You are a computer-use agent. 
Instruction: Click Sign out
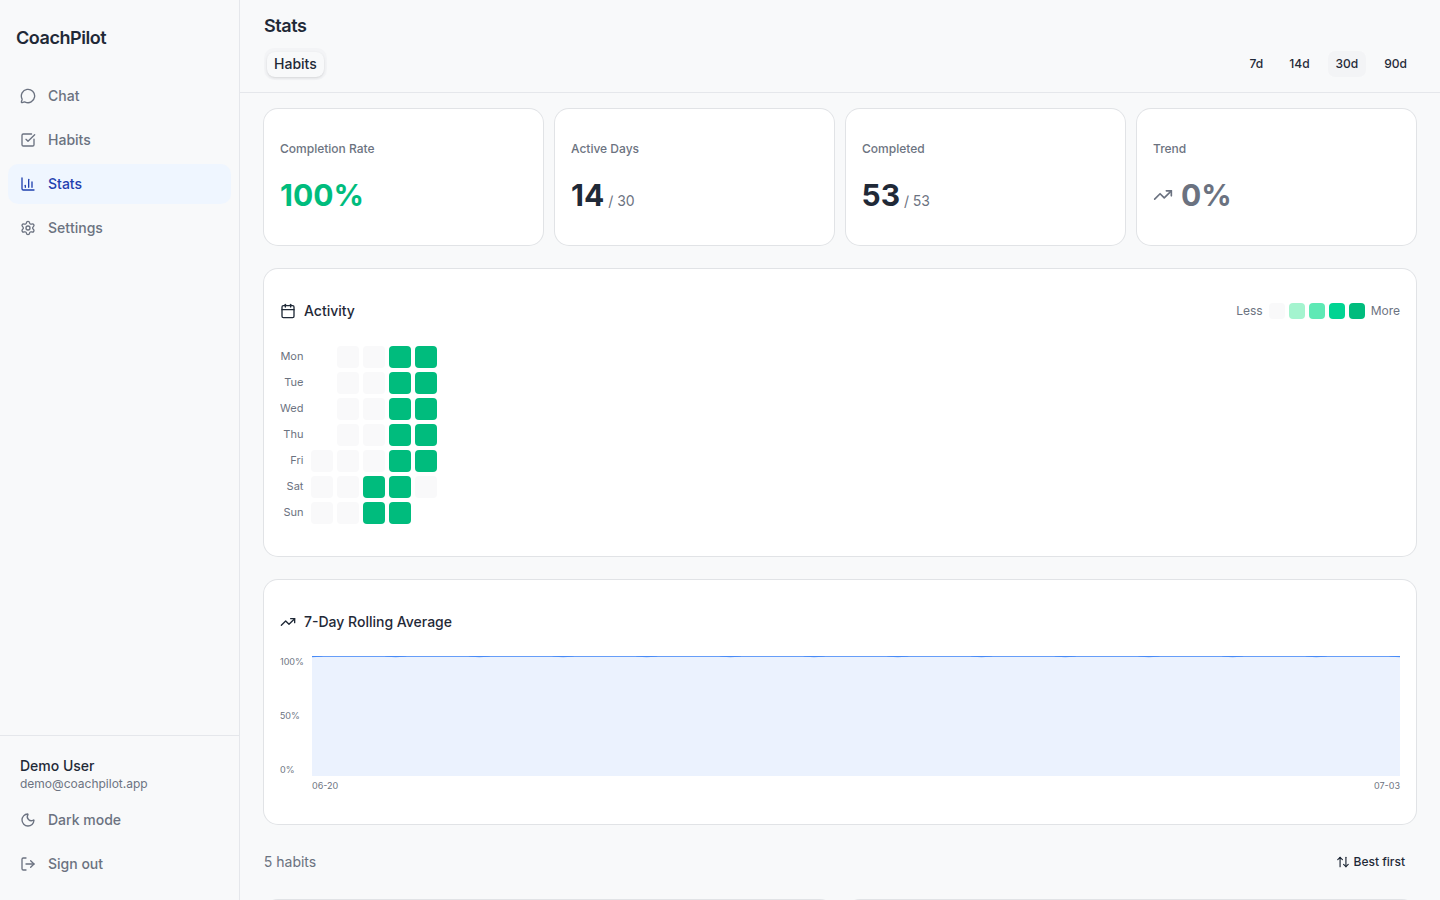pos(119,864)
